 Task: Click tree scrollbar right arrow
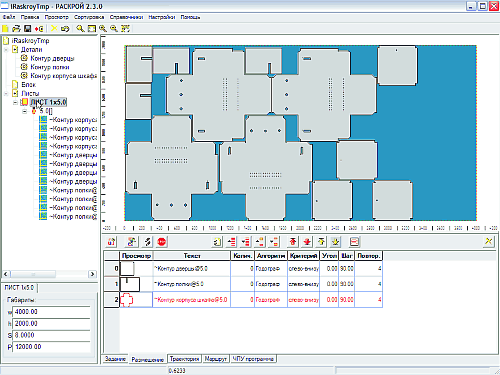click(92, 274)
